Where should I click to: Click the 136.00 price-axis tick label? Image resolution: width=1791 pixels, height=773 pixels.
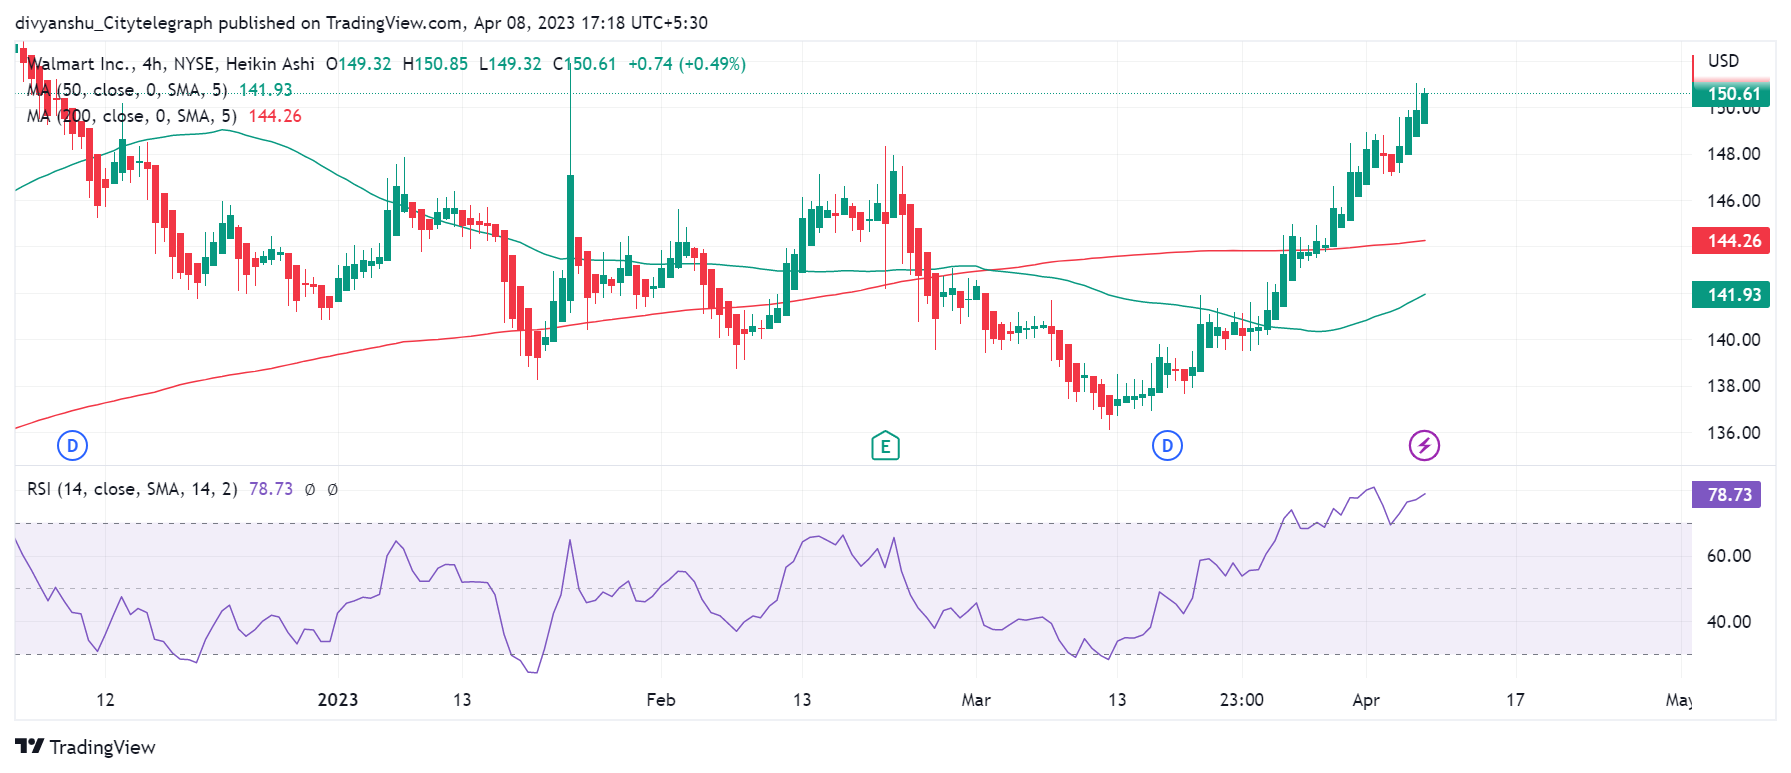pos(1734,433)
